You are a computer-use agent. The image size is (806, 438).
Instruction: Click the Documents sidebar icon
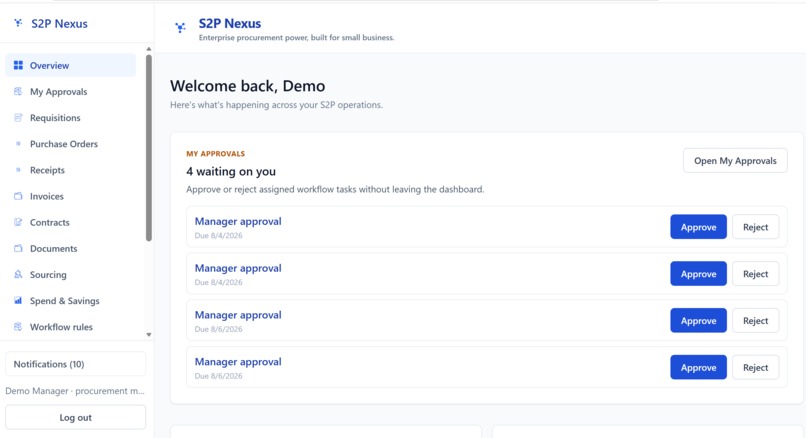(x=18, y=248)
